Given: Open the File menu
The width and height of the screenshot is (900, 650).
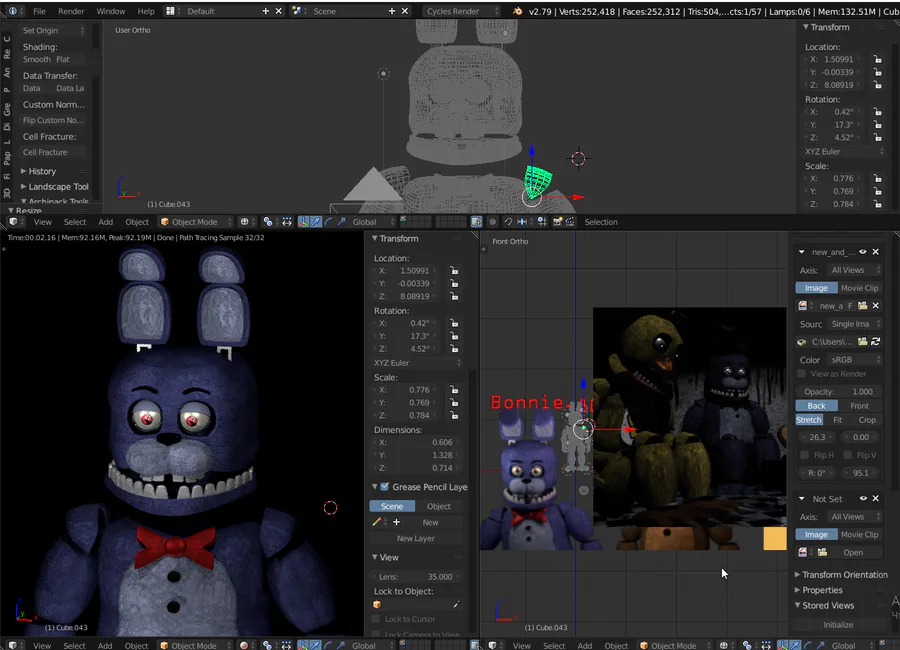Looking at the screenshot, I should (40, 11).
